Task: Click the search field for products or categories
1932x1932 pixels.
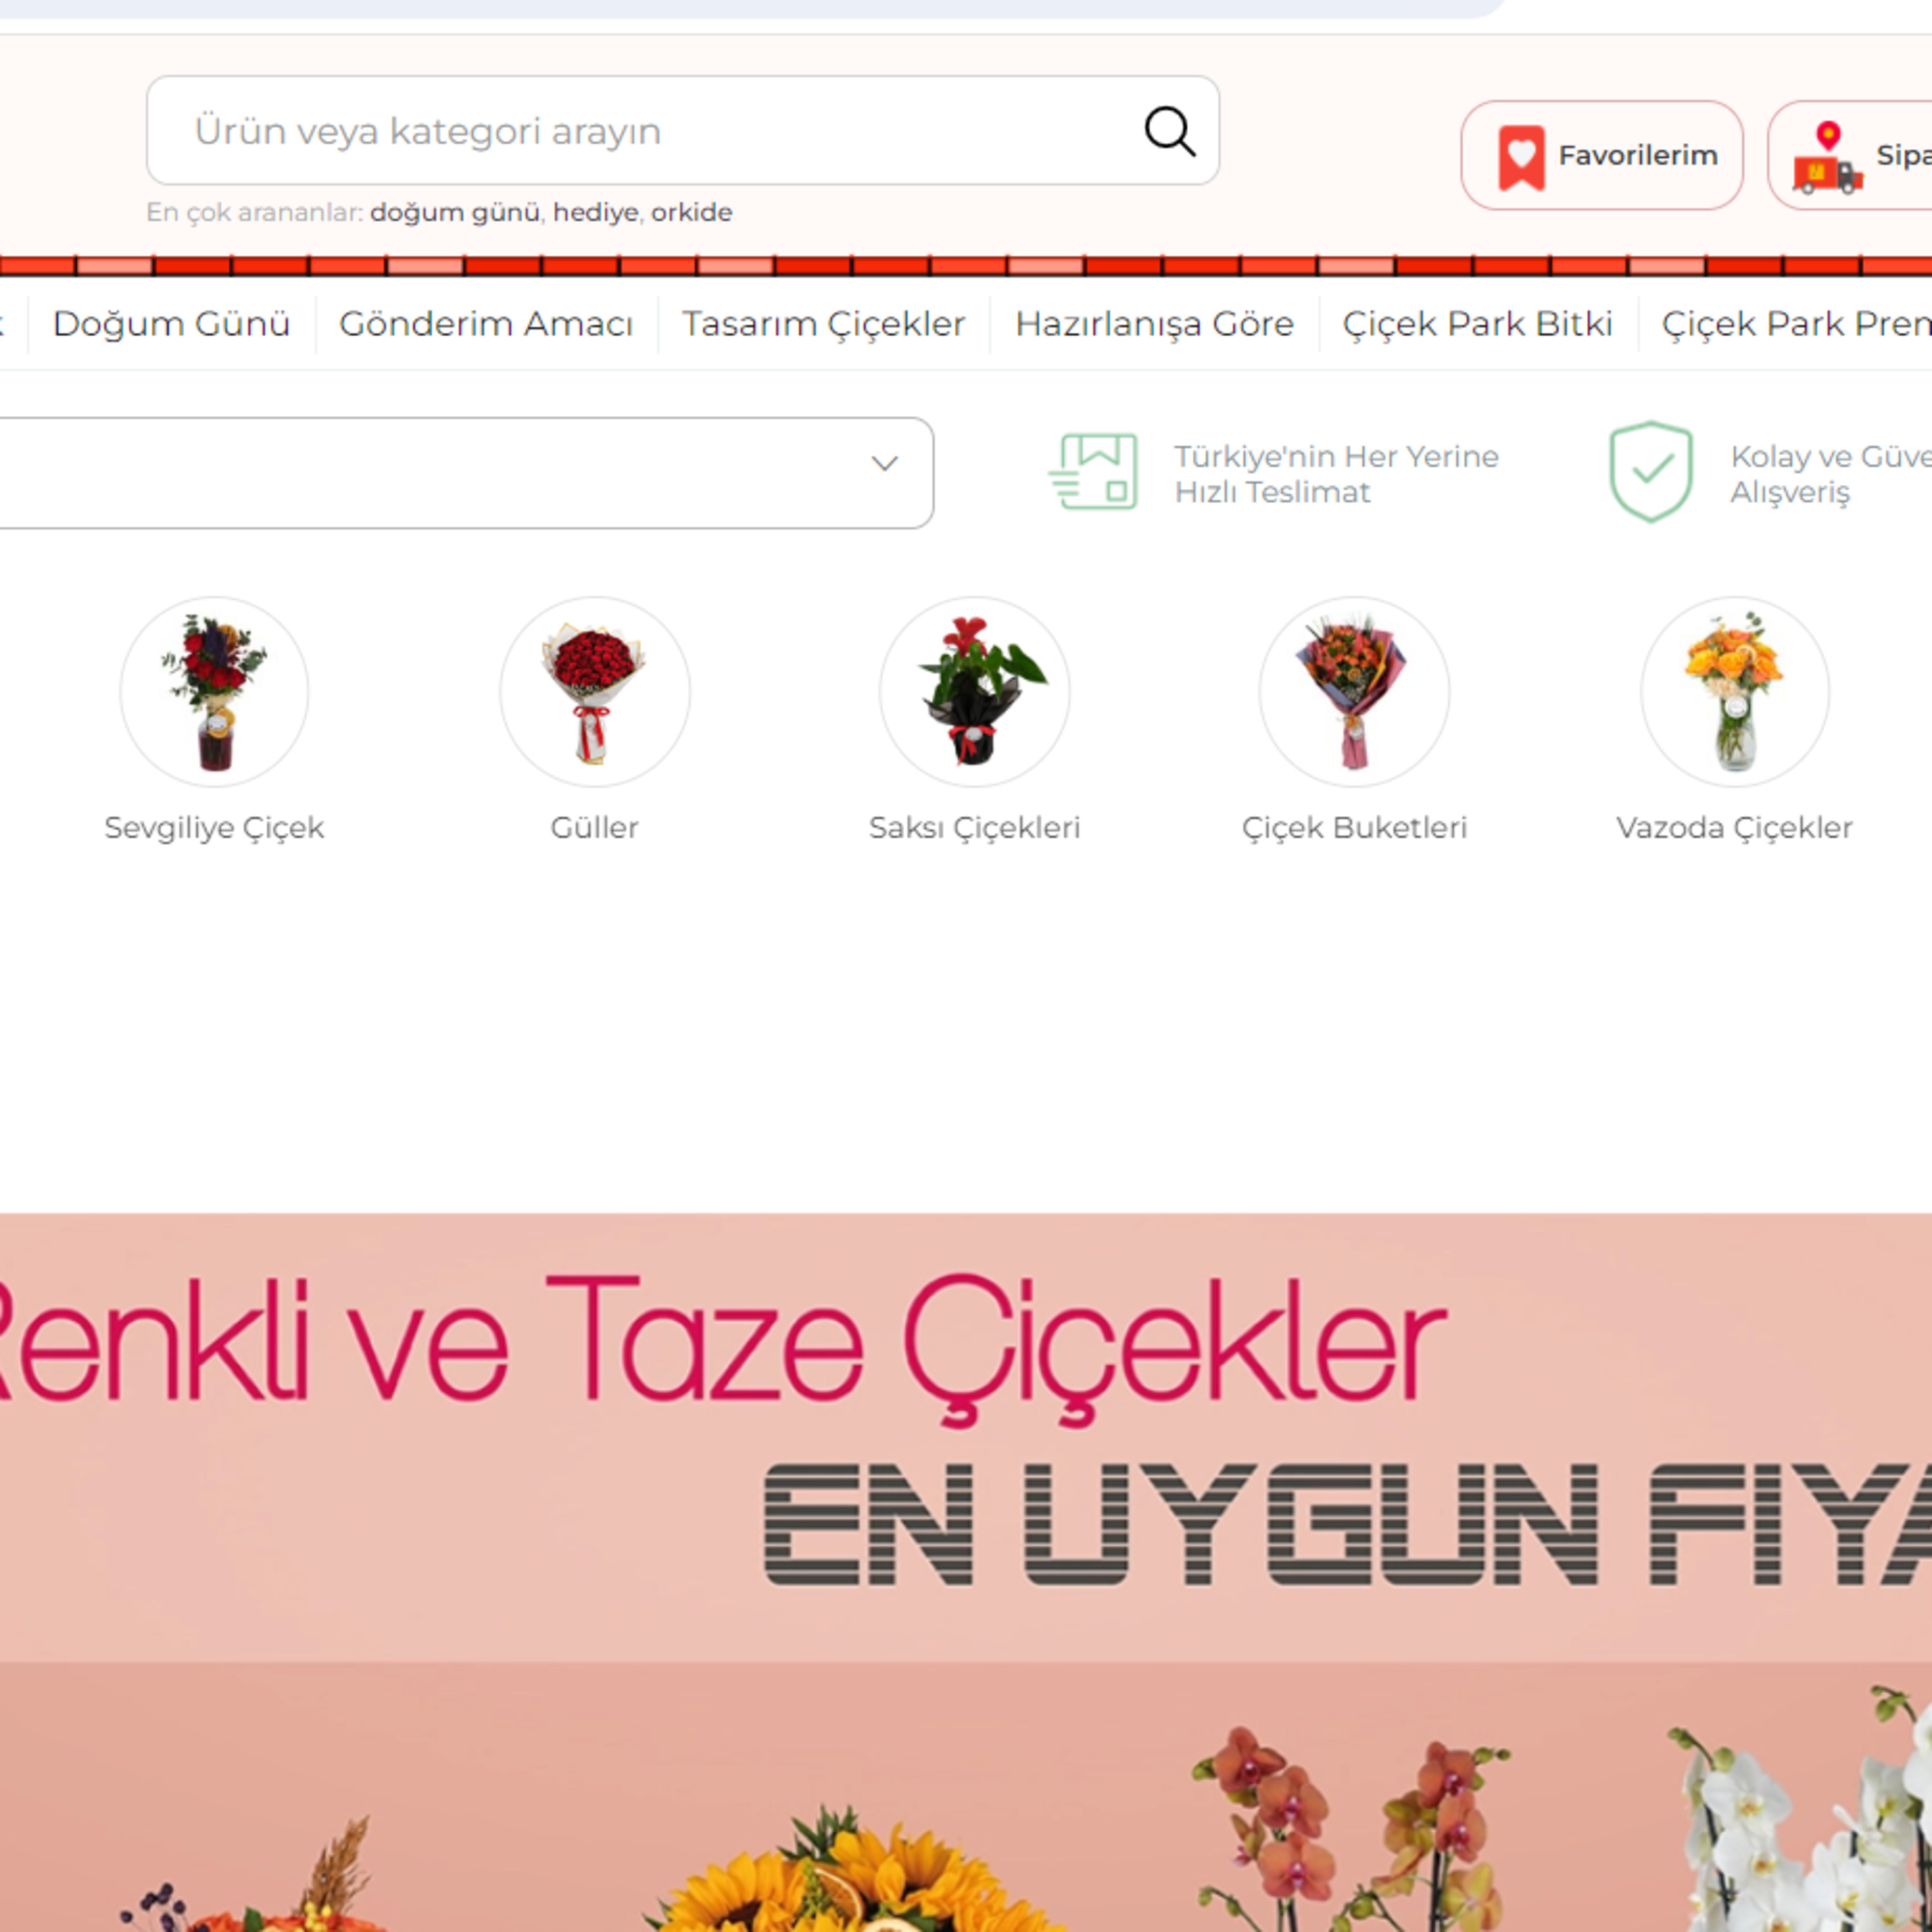Action: tap(682, 130)
